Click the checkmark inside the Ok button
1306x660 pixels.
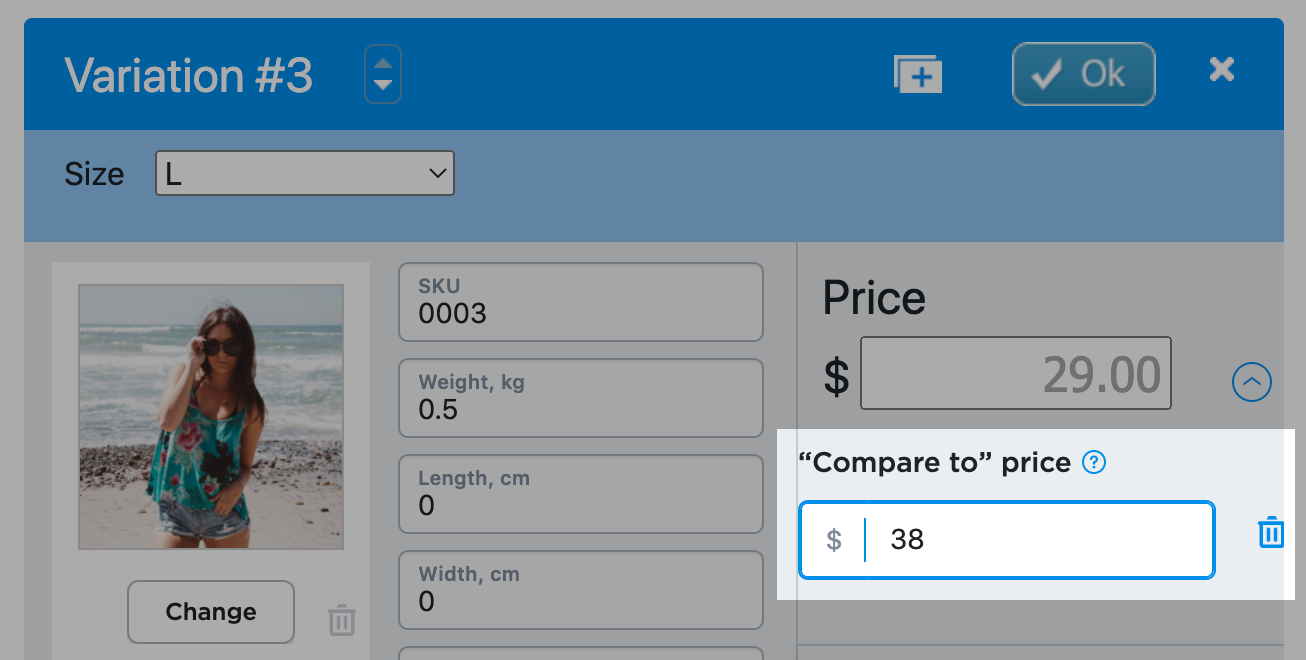pos(1046,73)
